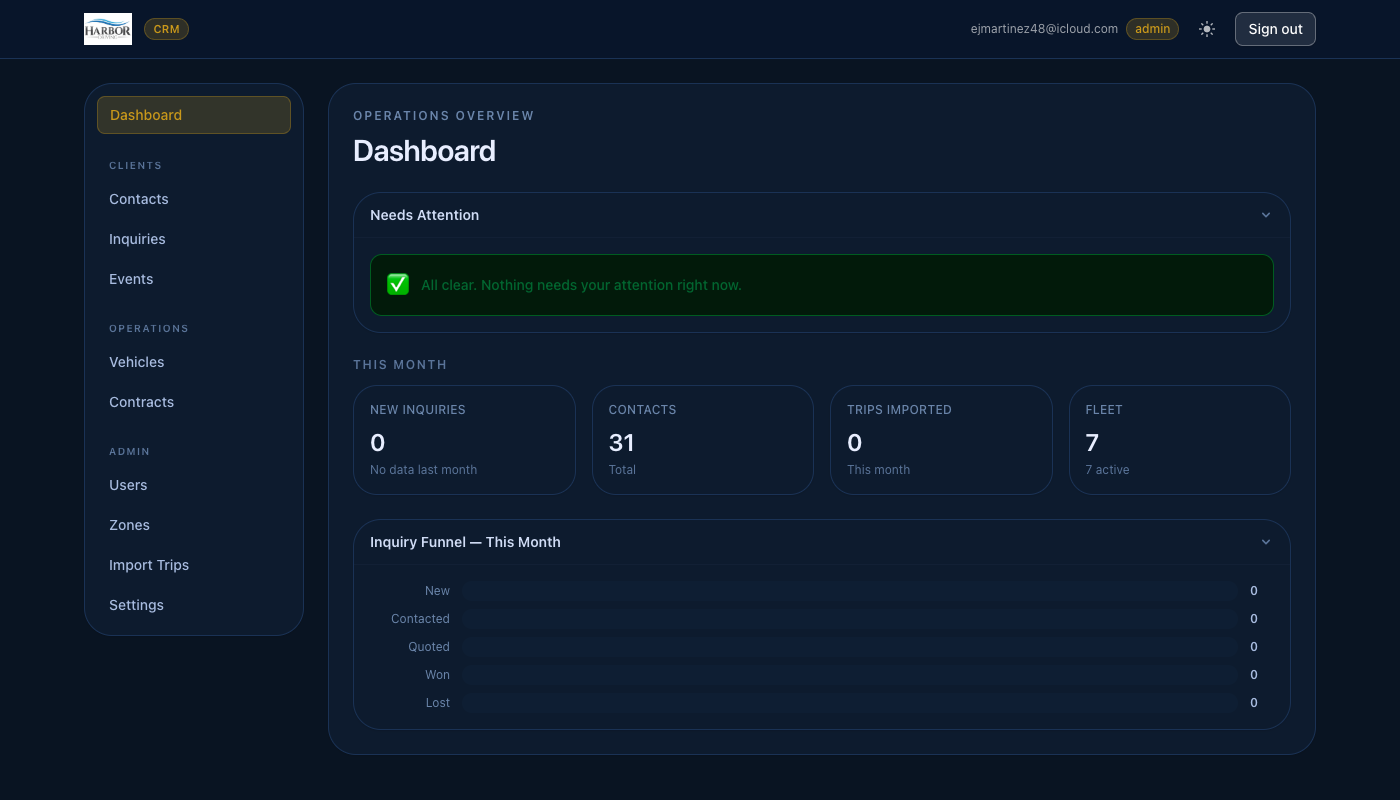Click the Sign out button
The width and height of the screenshot is (1400, 800).
(1275, 29)
